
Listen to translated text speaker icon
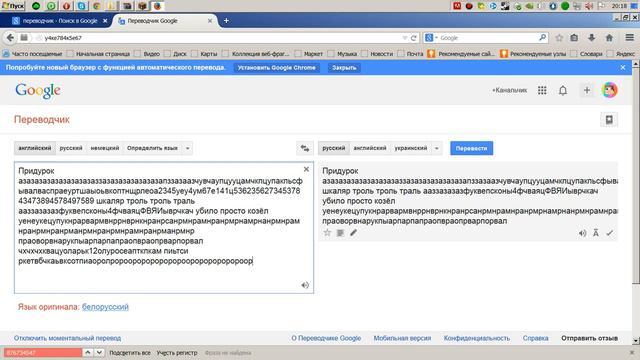point(582,233)
